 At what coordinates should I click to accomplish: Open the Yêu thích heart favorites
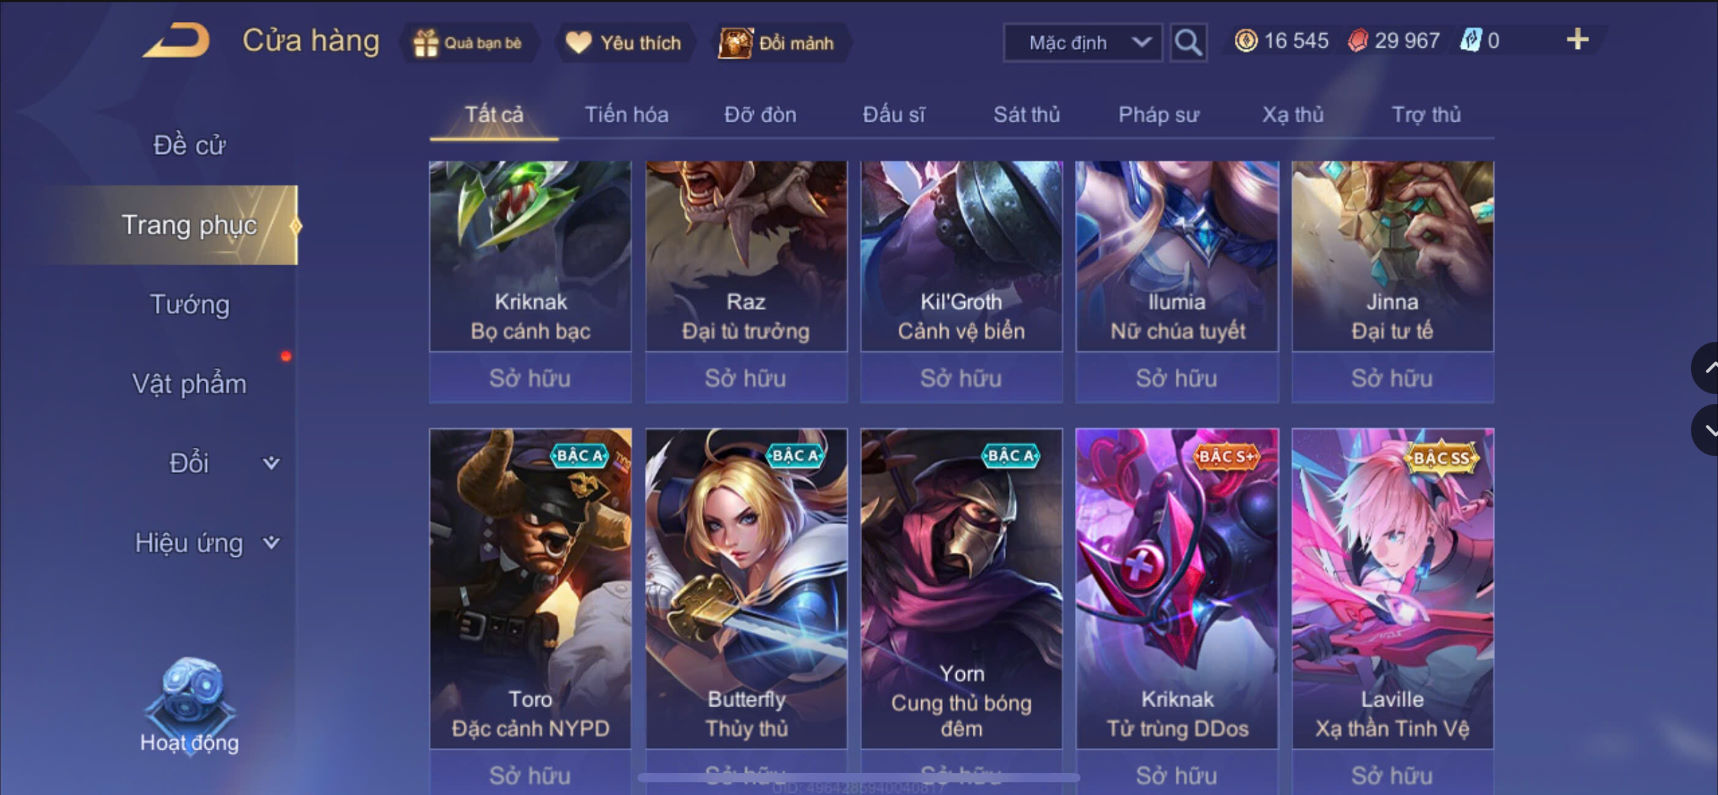(579, 43)
